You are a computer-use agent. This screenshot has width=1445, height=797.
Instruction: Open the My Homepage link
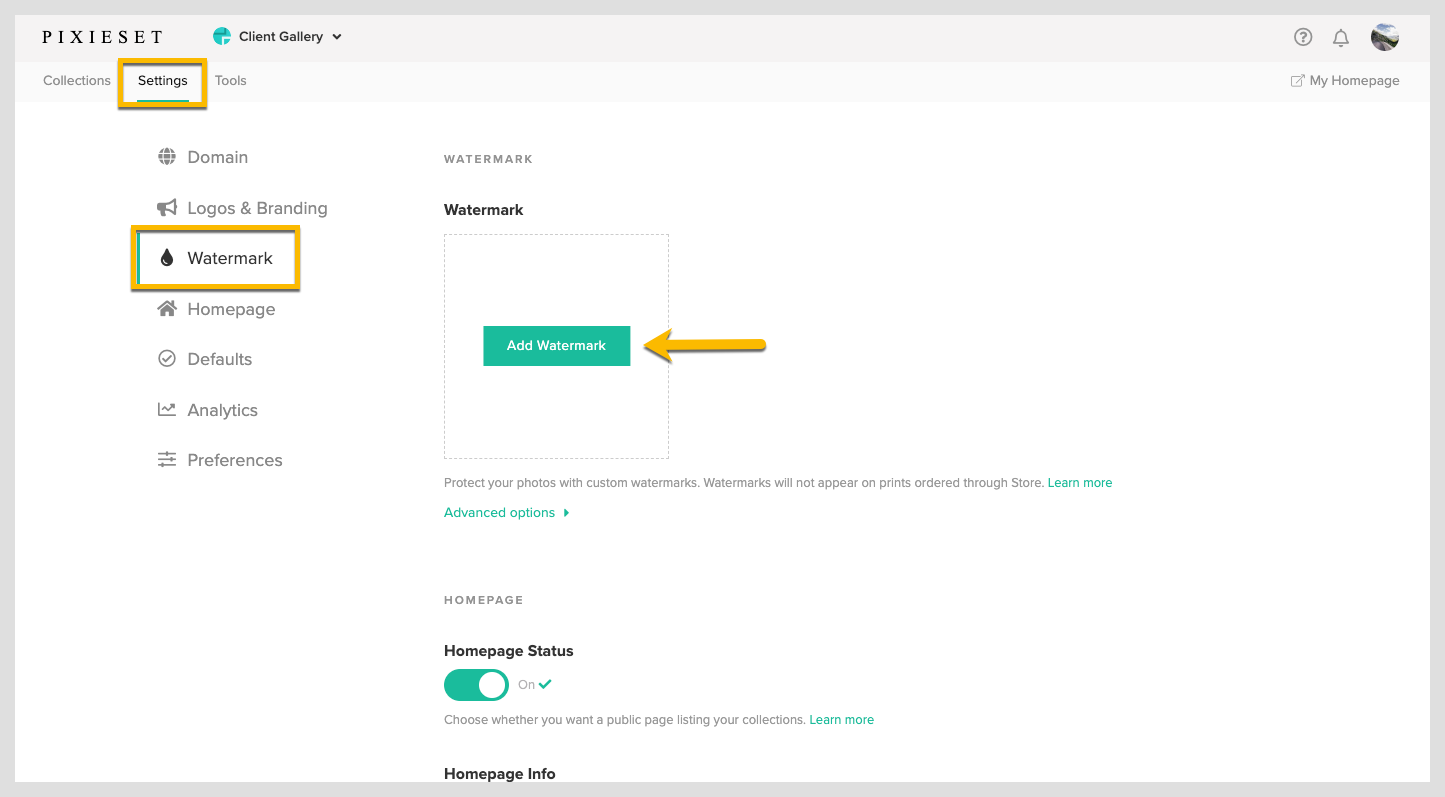coord(1345,81)
